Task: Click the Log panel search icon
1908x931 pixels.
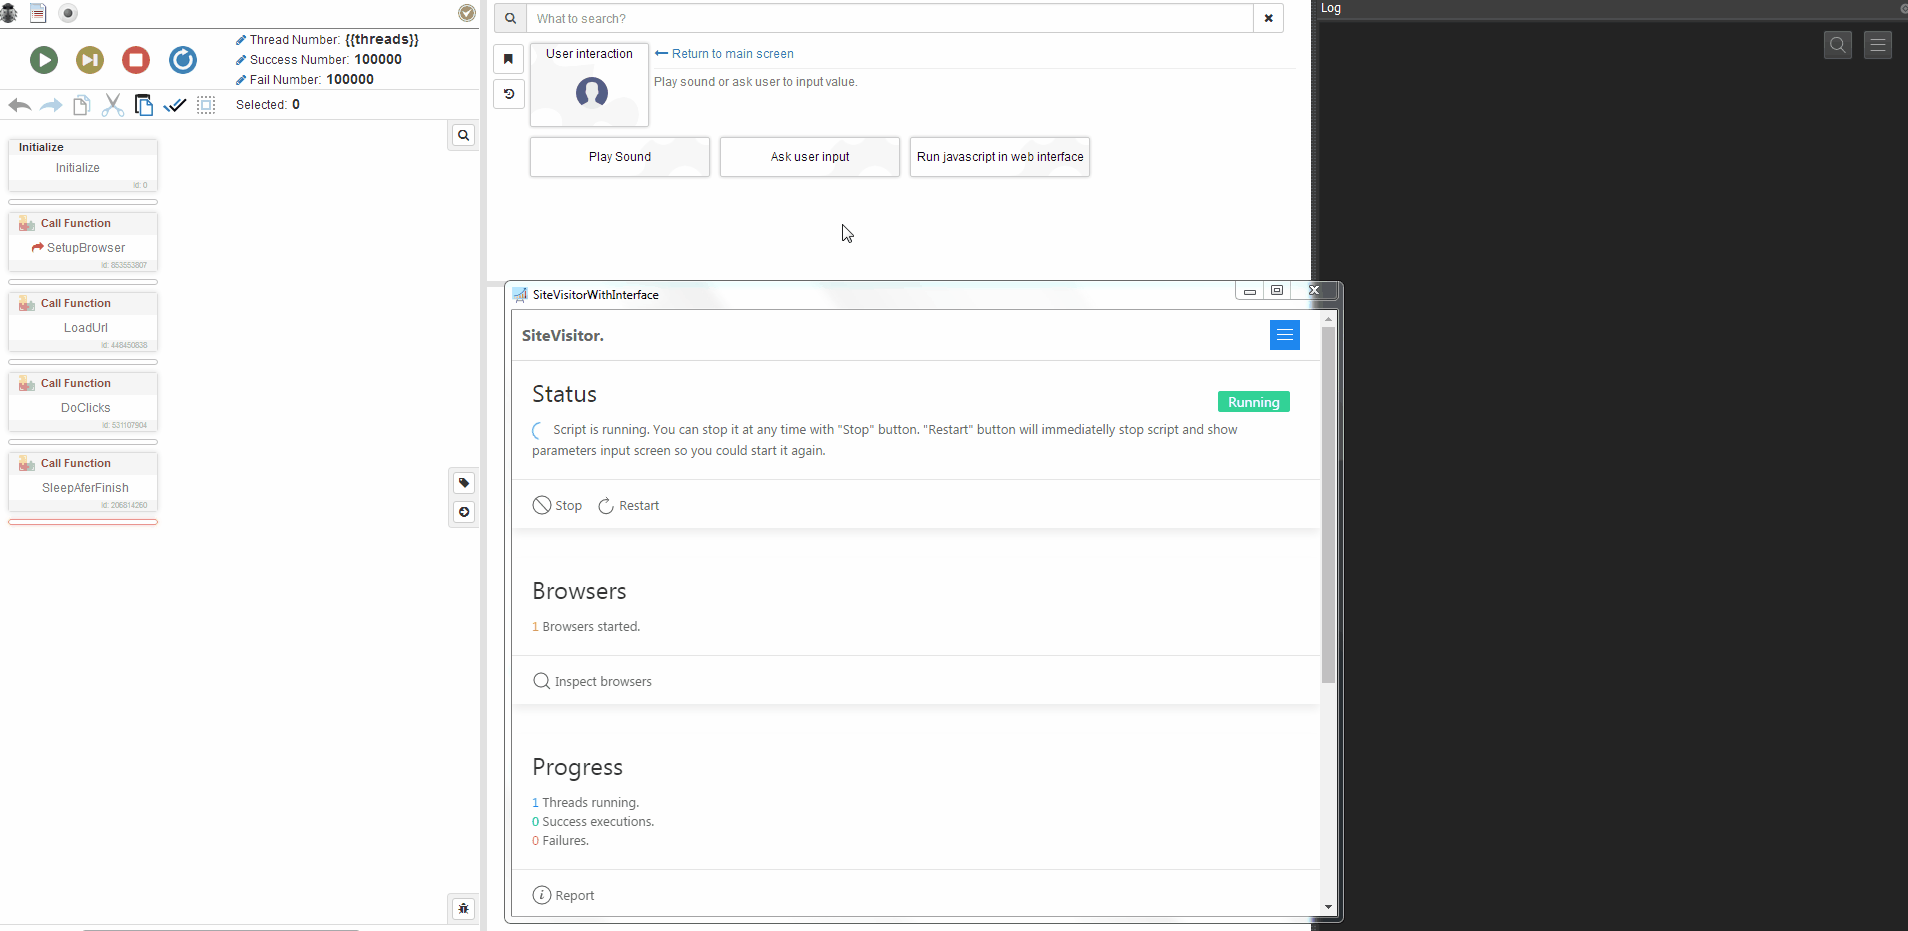Action: [1837, 45]
